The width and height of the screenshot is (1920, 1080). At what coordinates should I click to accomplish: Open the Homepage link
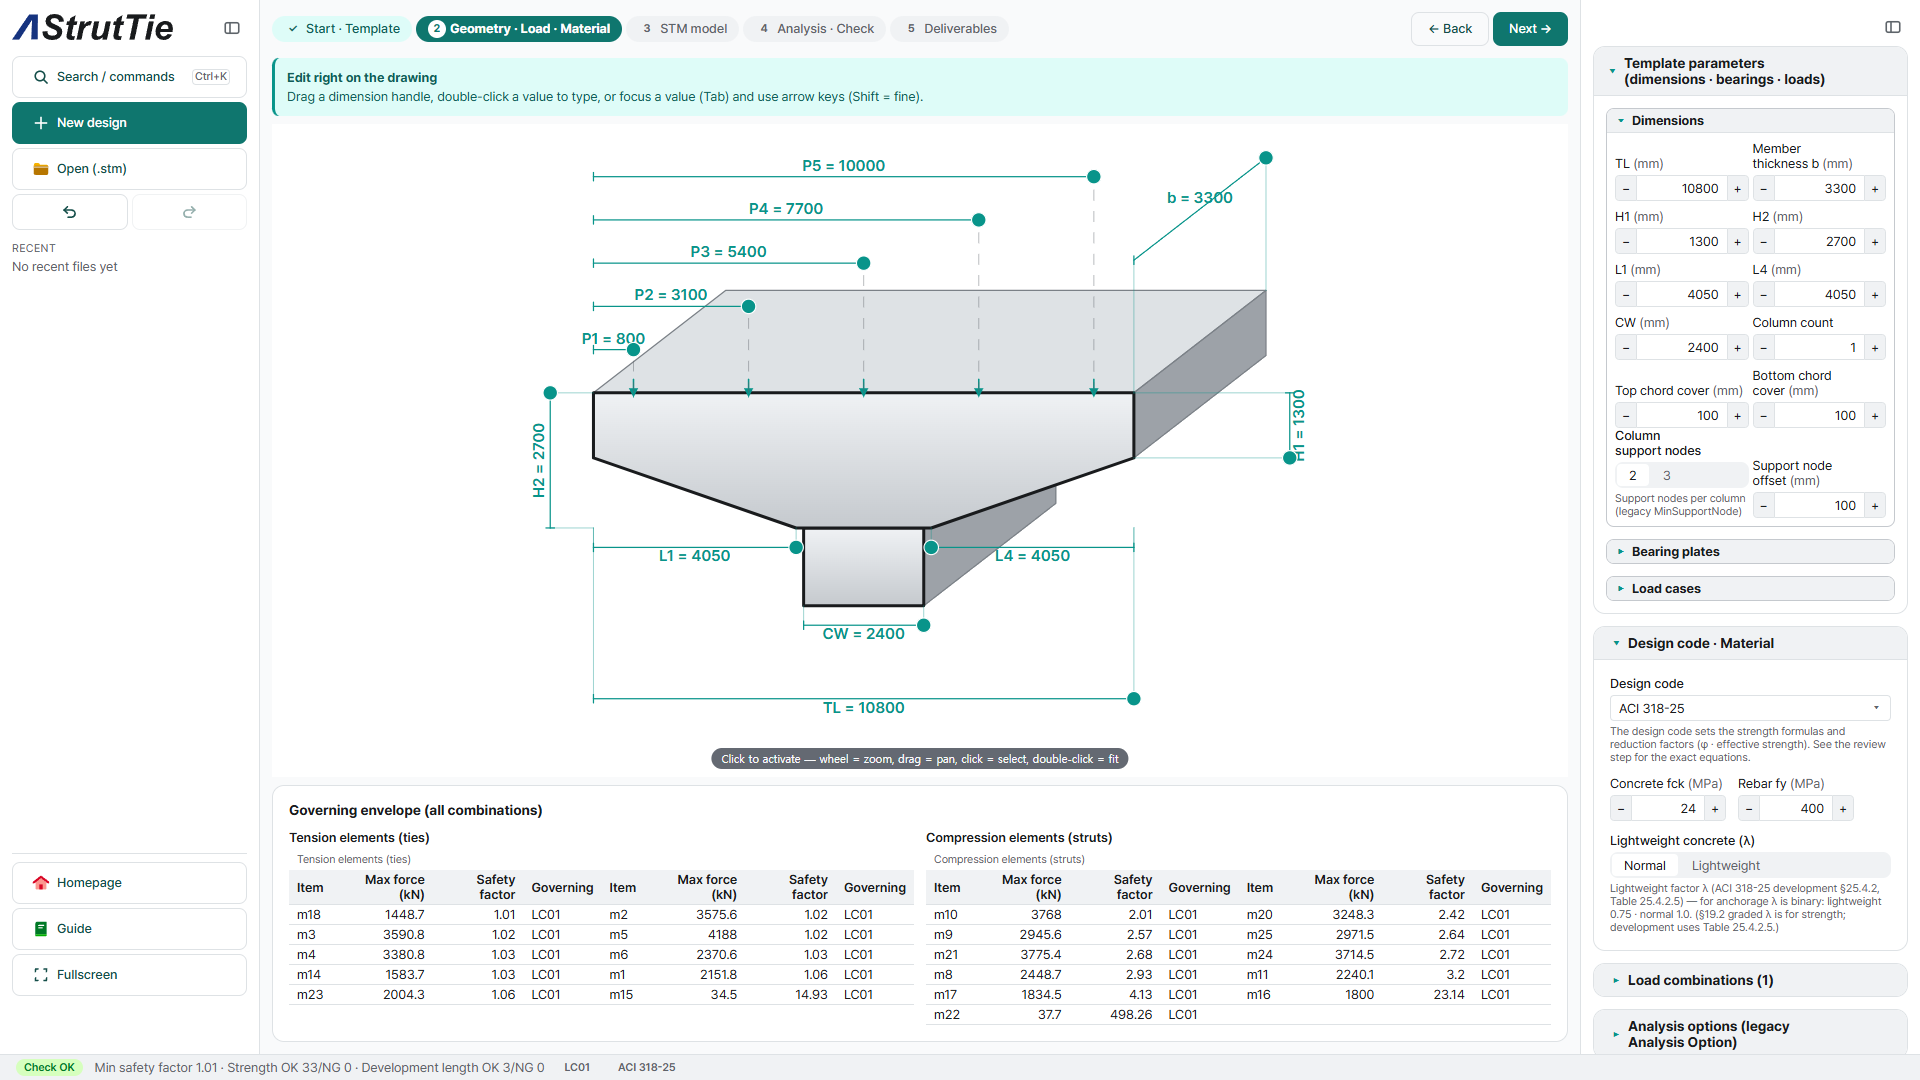[129, 883]
